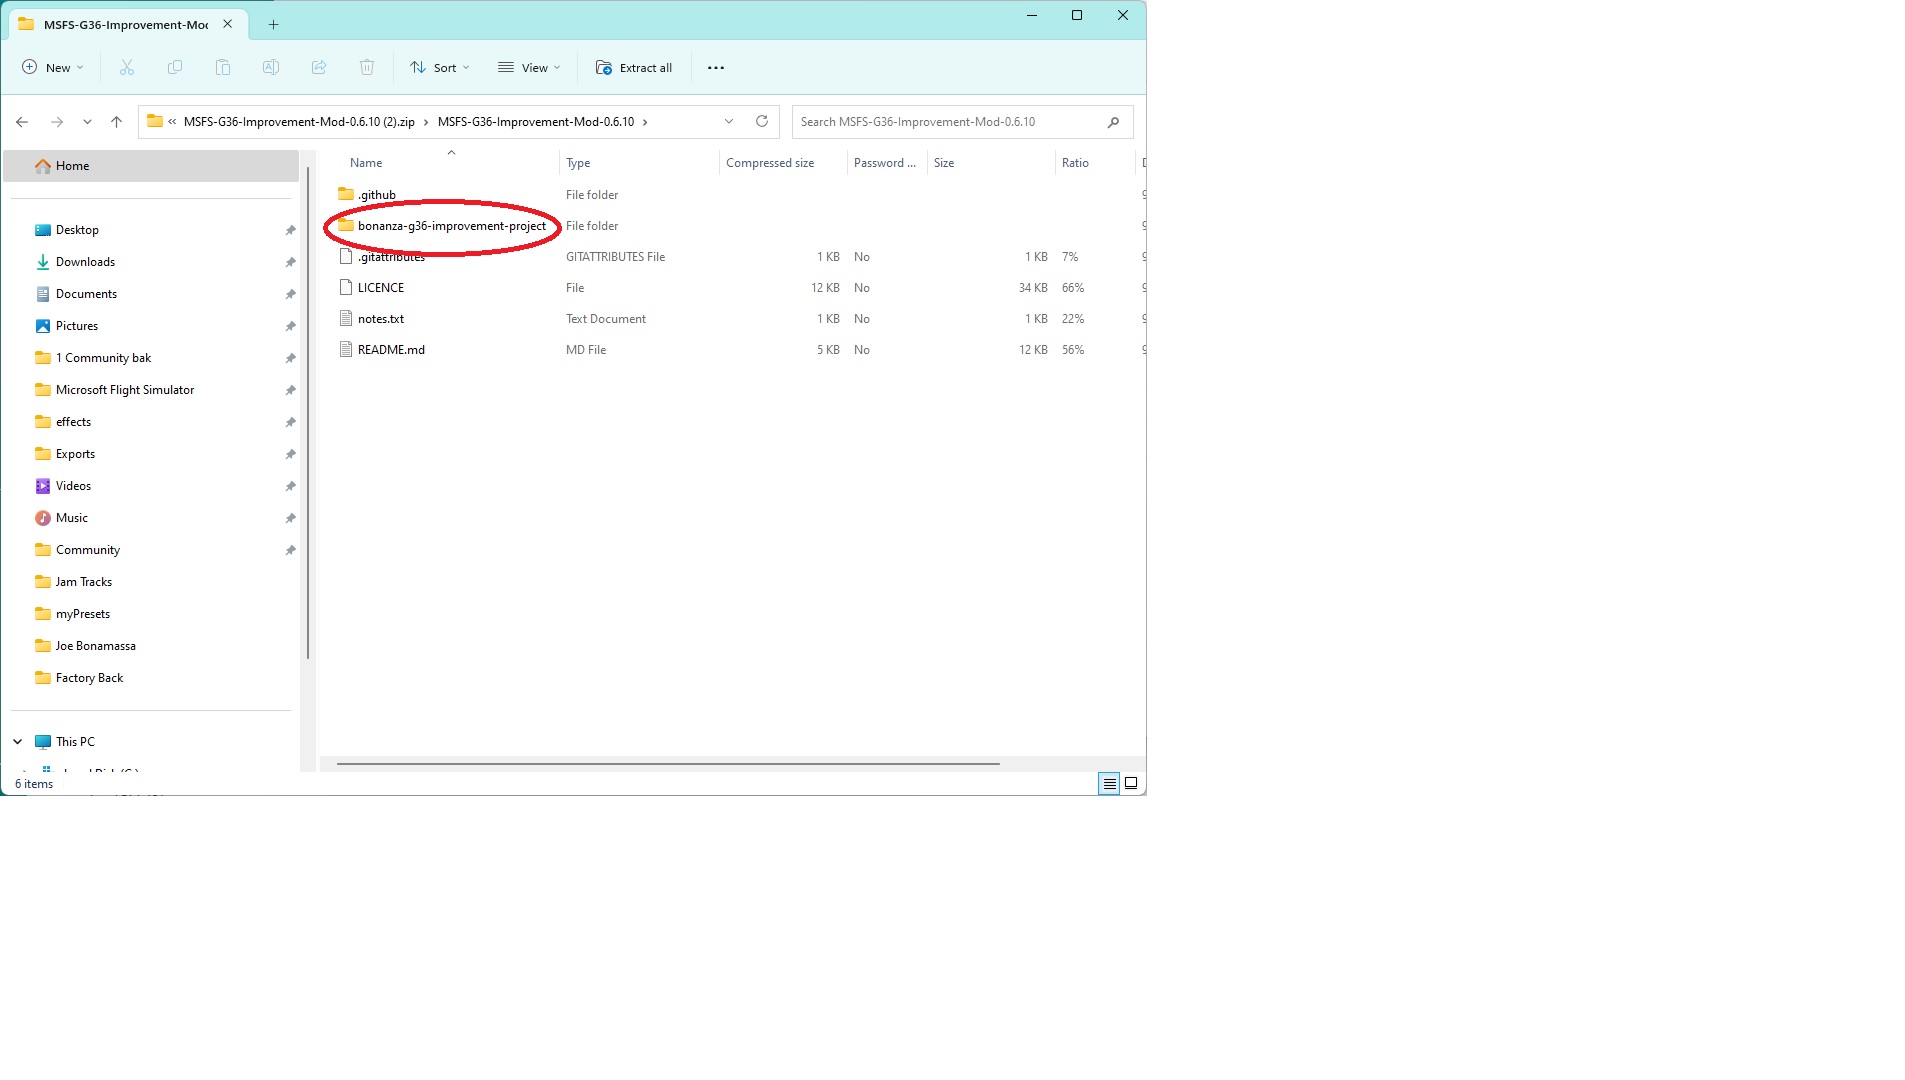The image size is (1905, 1080).
Task: Click the search box for the folder
Action: tap(950, 122)
